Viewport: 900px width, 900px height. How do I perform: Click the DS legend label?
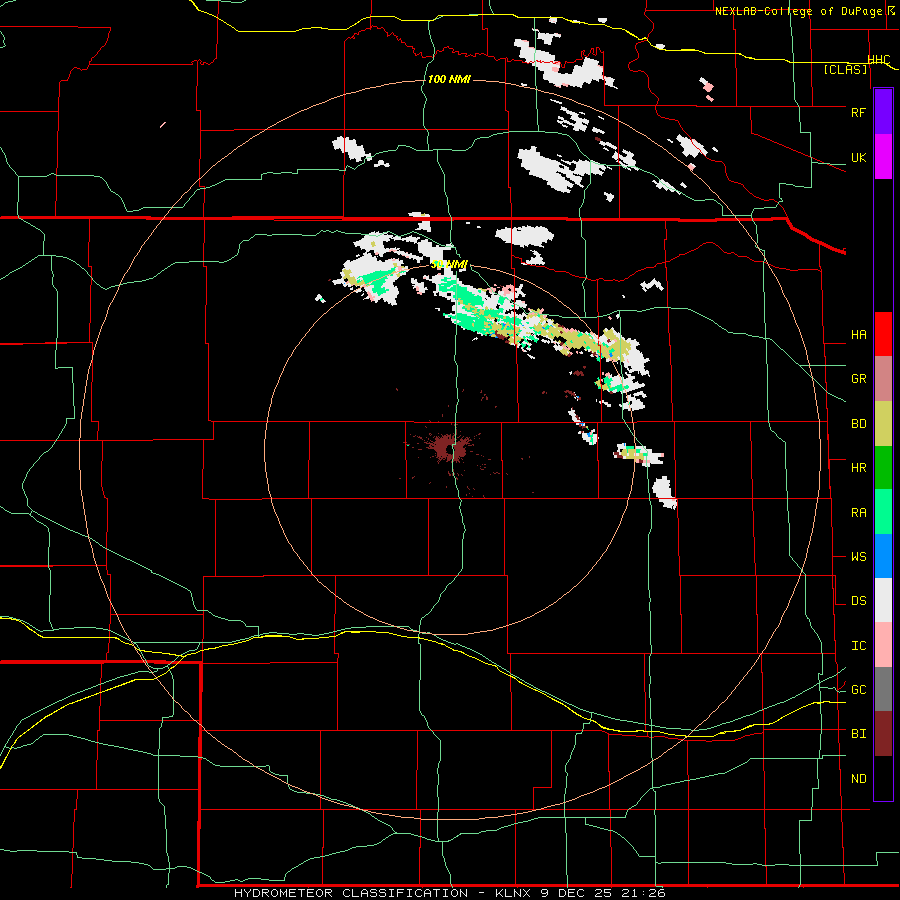858,601
